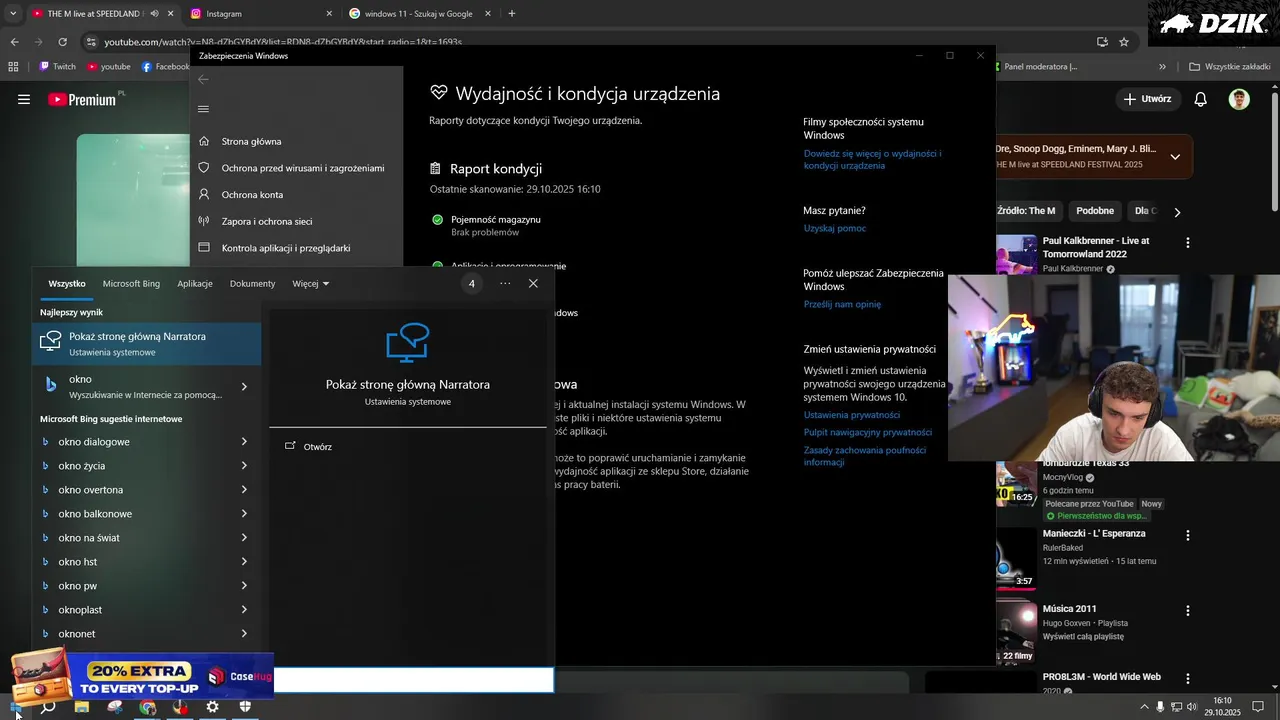This screenshot has height=720, width=1280.
Task: Expand okno balkonowe suggestion arrow
Action: (244, 514)
